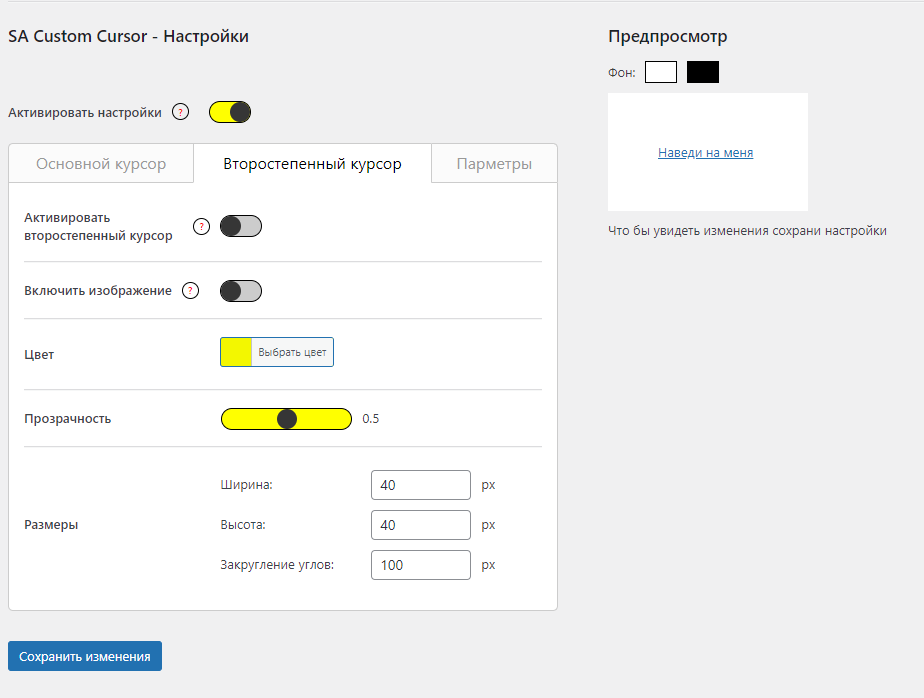
Task: Select the Второстепенный курсор tab
Action: tap(312, 164)
